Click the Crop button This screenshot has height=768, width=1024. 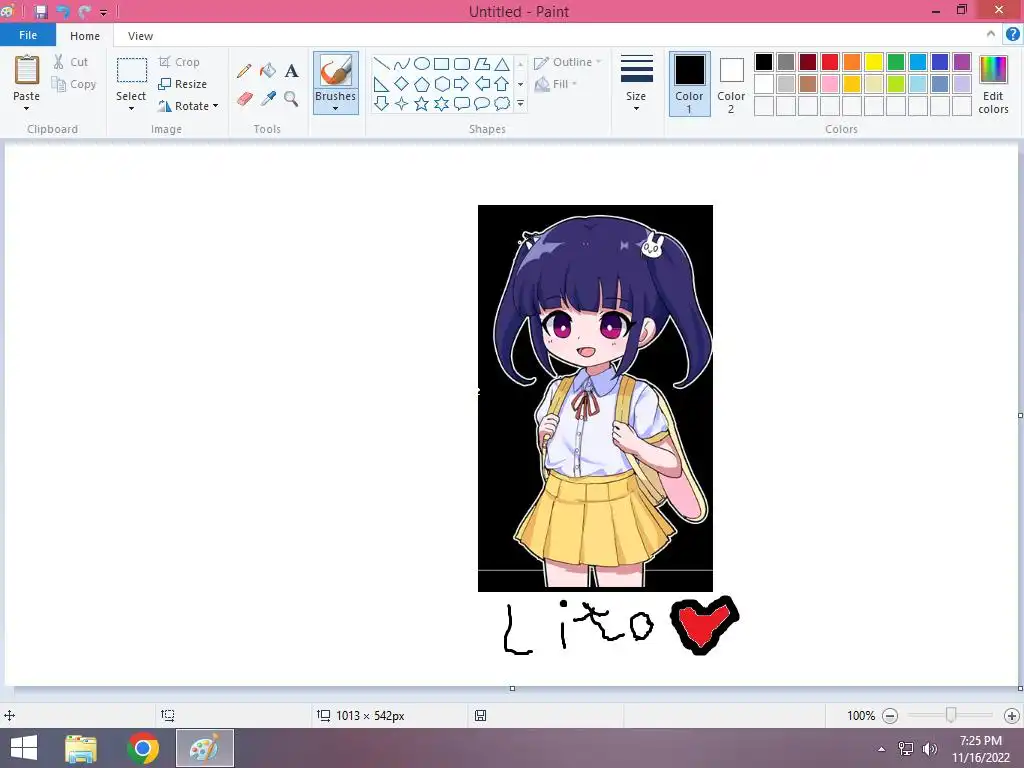tap(180, 62)
